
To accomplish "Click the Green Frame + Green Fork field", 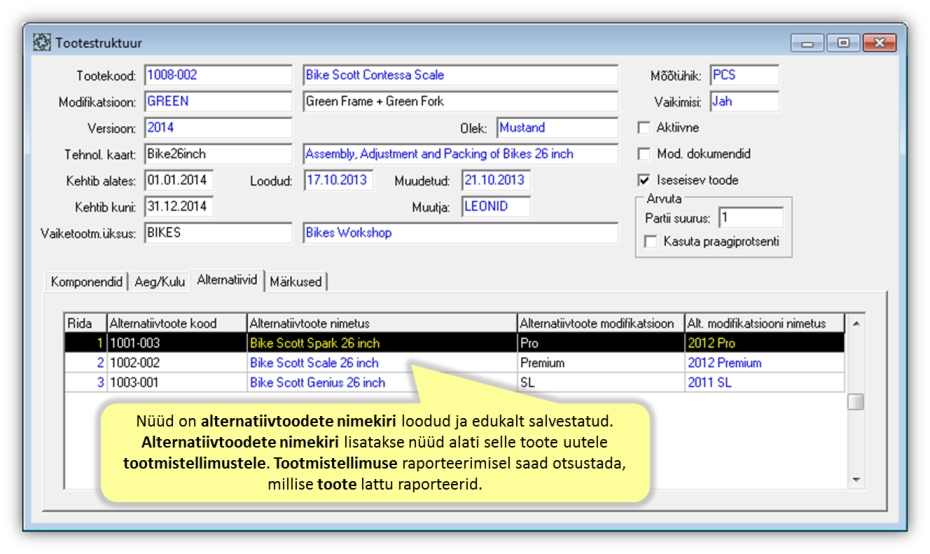I will click(460, 101).
